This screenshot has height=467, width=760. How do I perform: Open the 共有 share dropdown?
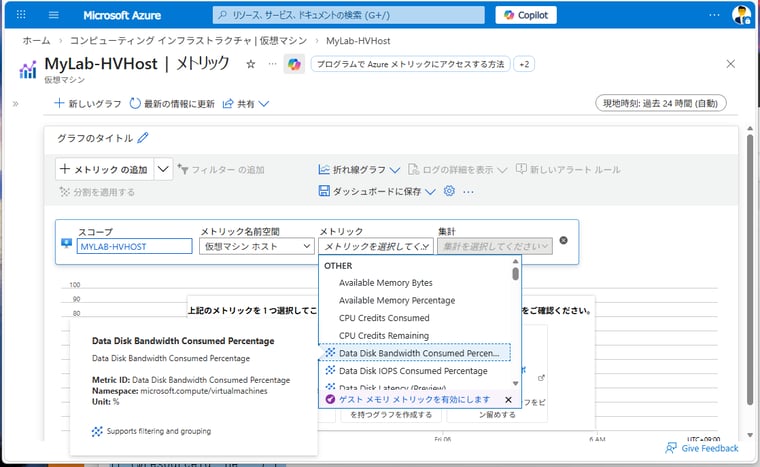pos(246,103)
